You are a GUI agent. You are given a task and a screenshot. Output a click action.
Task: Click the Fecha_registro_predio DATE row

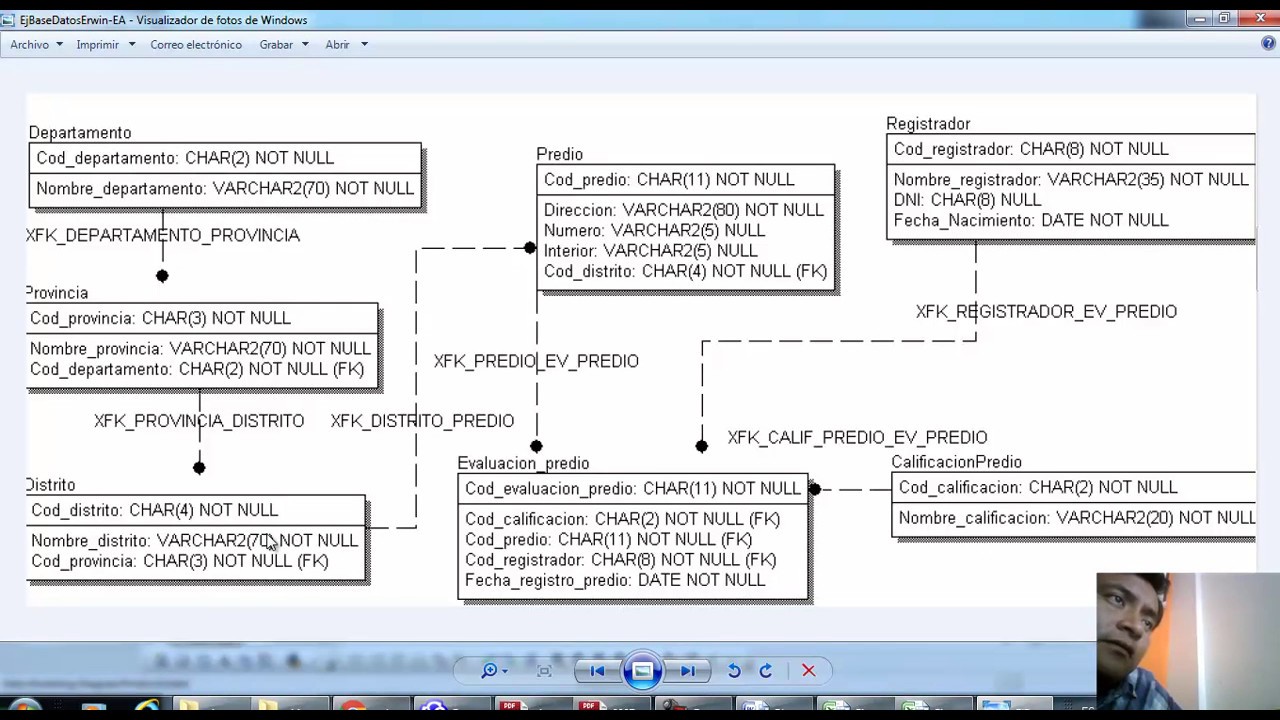(615, 580)
